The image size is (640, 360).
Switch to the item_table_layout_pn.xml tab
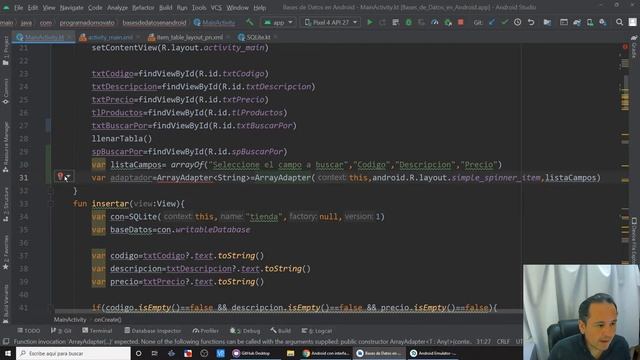point(188,37)
